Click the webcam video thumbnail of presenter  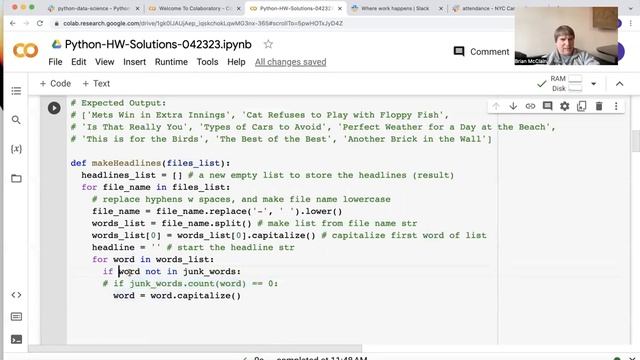pyautogui.click(x=566, y=36)
